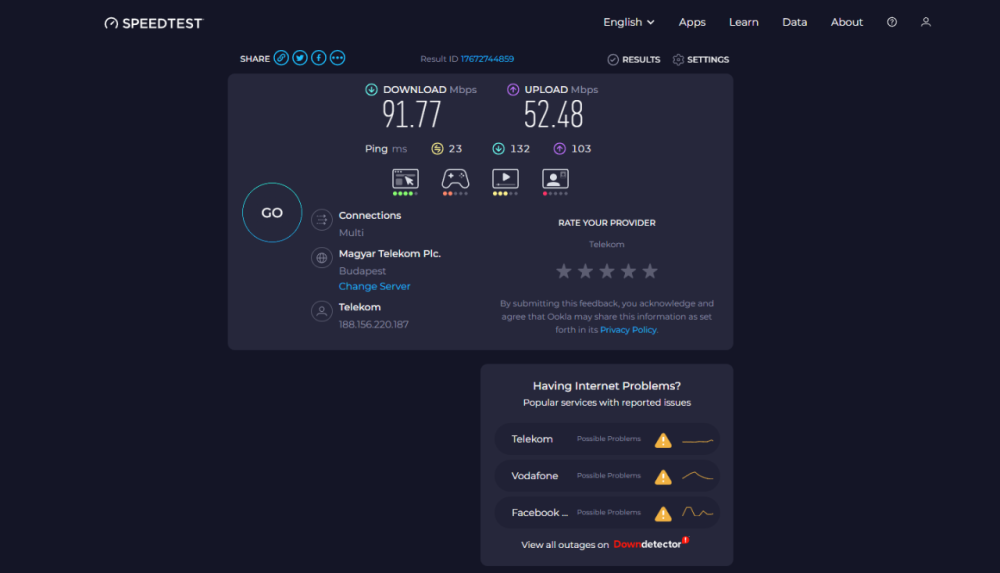The height and width of the screenshot is (573, 1000).
Task: Open the Vodafone possible problems row
Action: point(607,476)
